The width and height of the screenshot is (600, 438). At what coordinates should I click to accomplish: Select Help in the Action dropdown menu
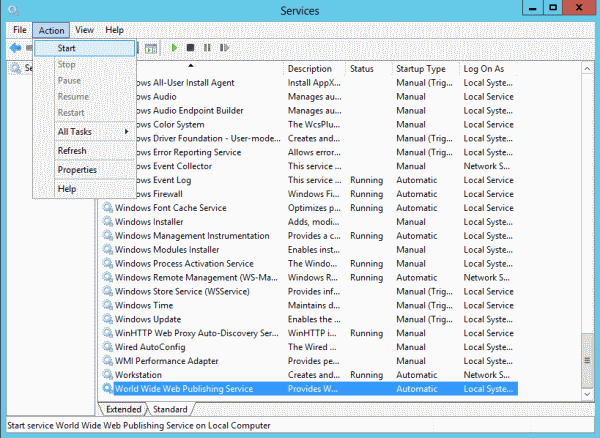click(x=84, y=189)
